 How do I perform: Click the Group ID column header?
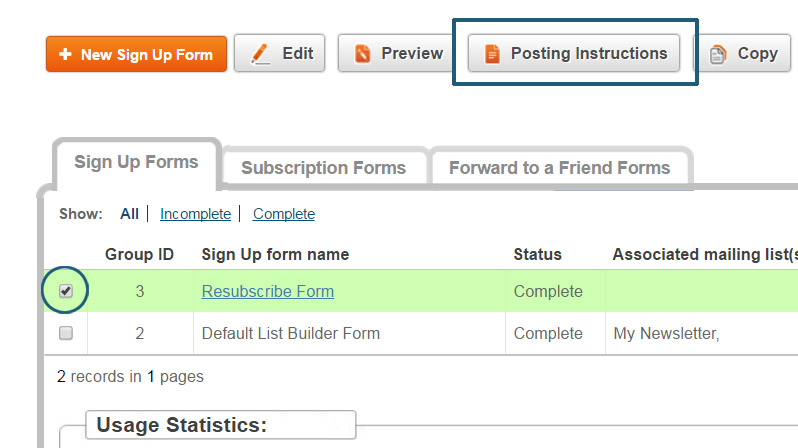coord(140,255)
